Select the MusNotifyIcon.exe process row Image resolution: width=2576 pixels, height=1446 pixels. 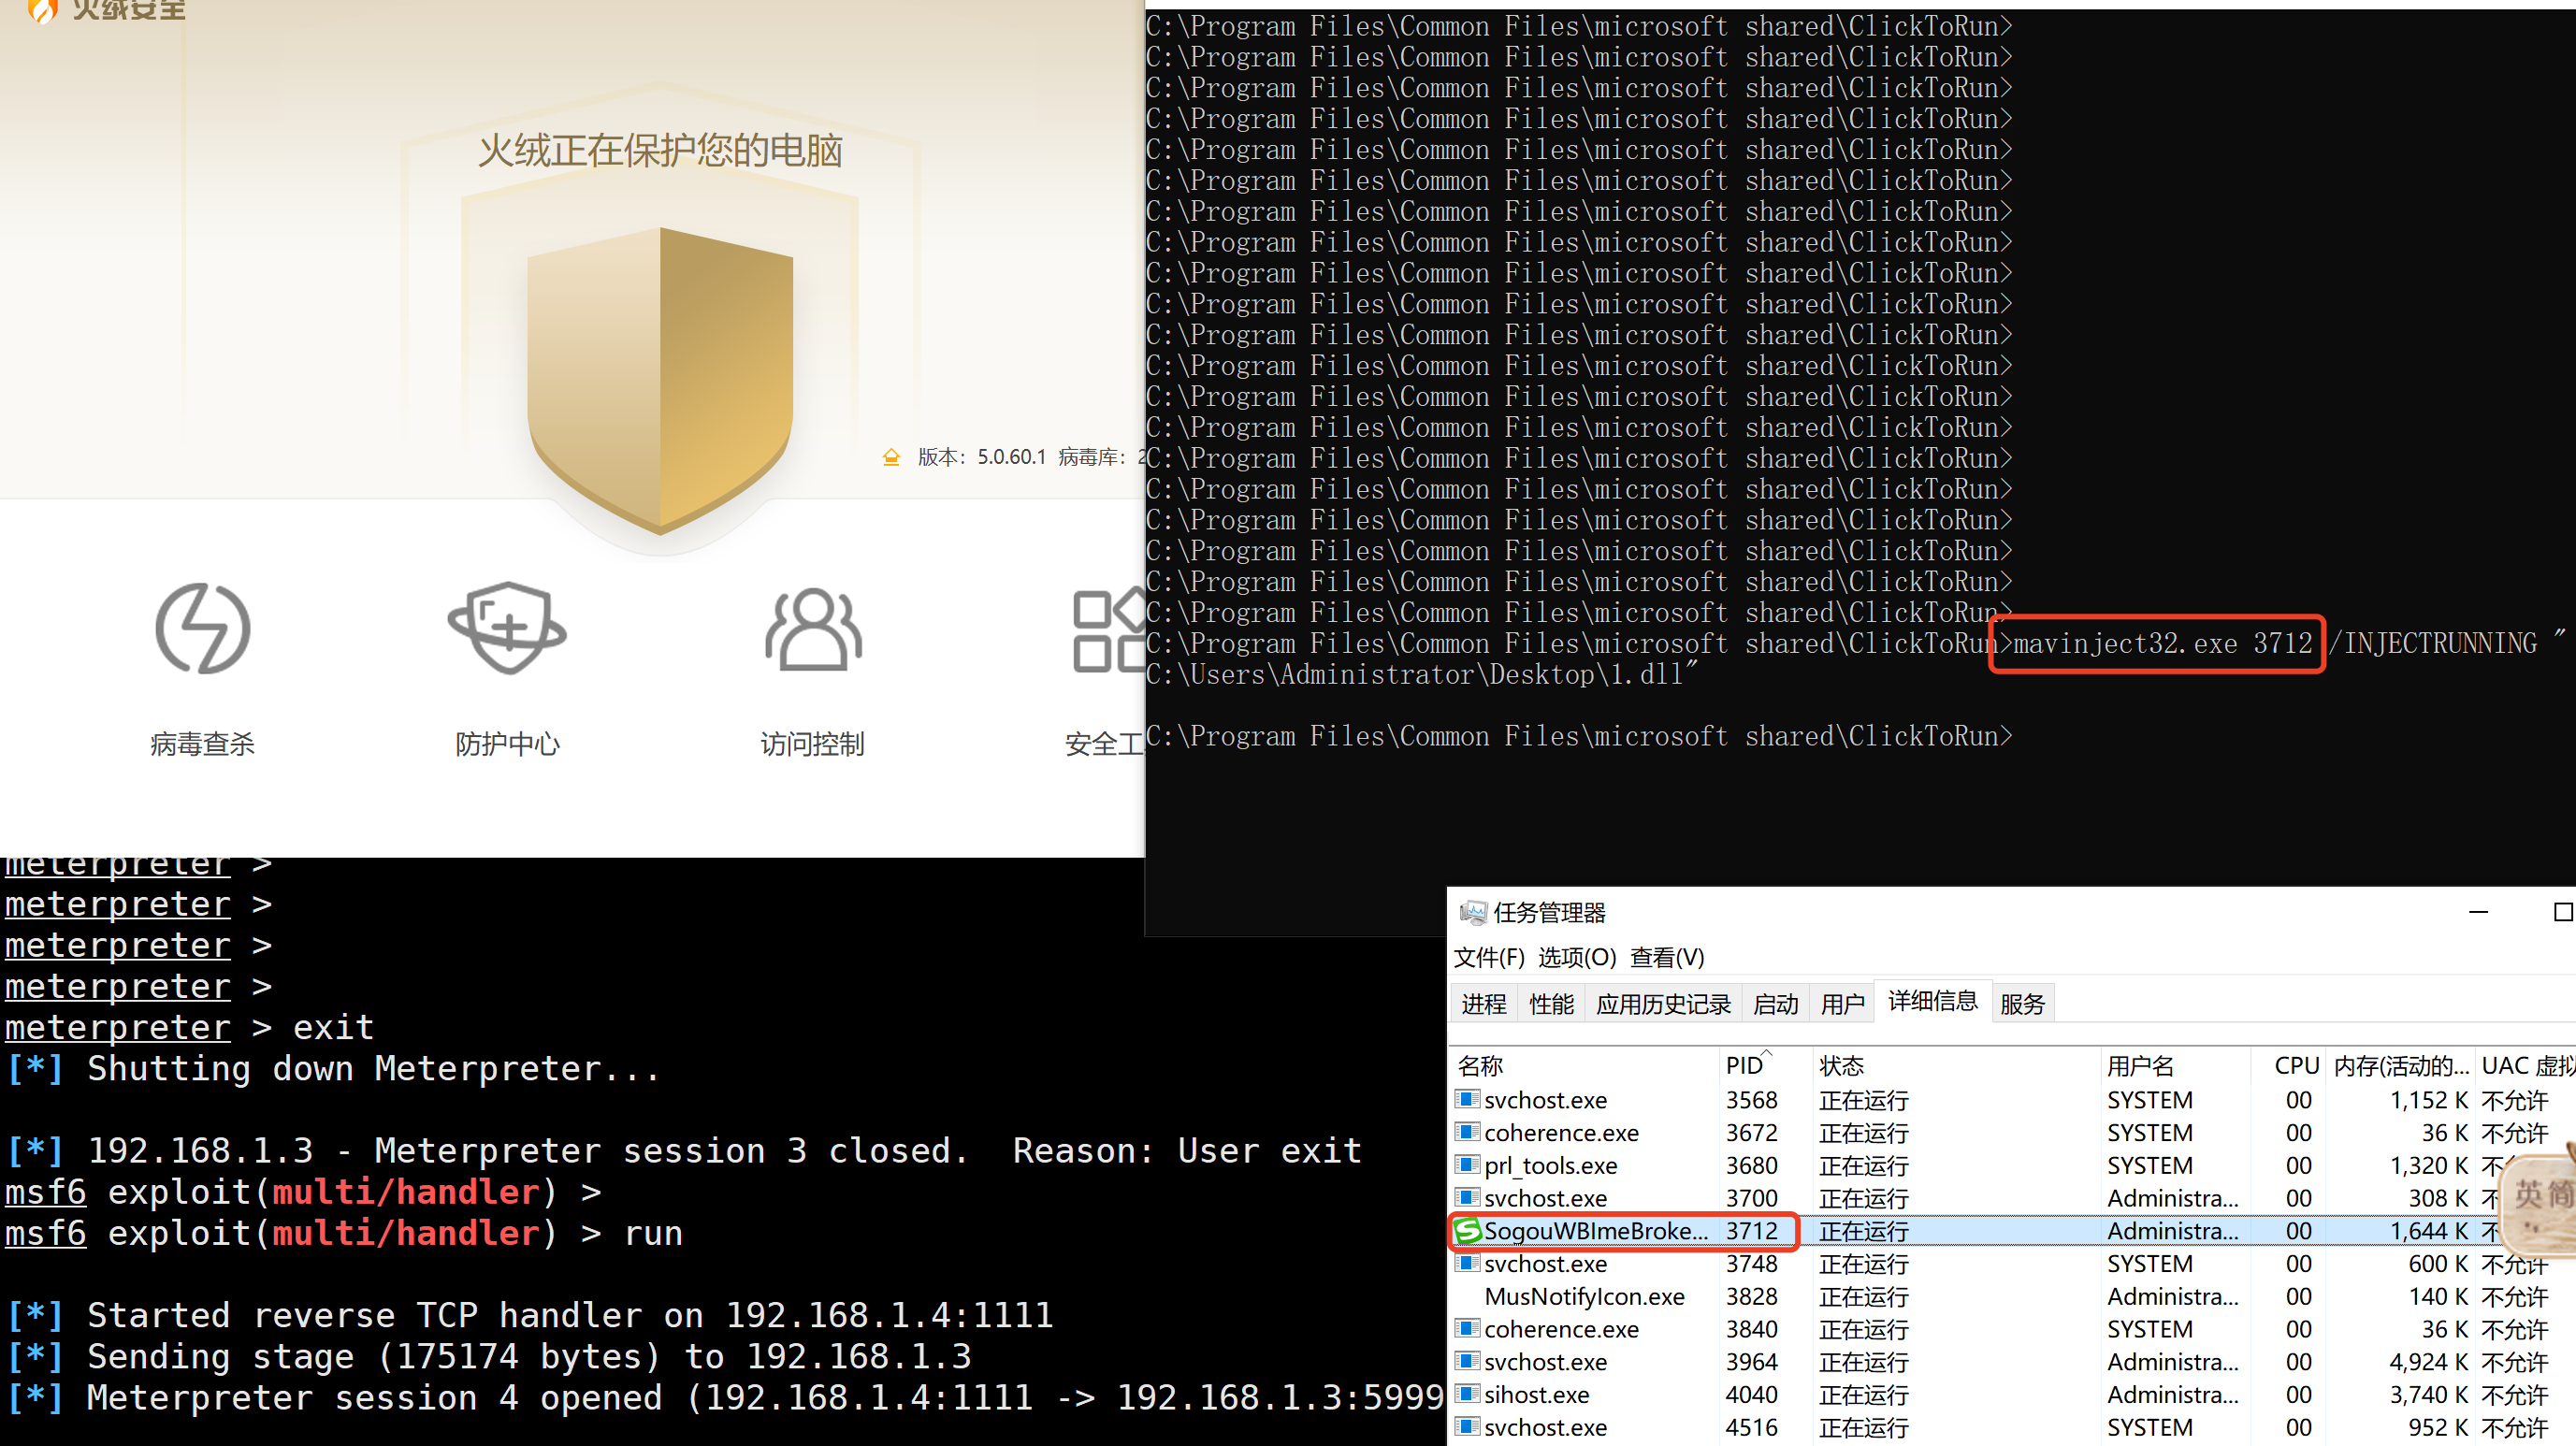(2012, 1296)
